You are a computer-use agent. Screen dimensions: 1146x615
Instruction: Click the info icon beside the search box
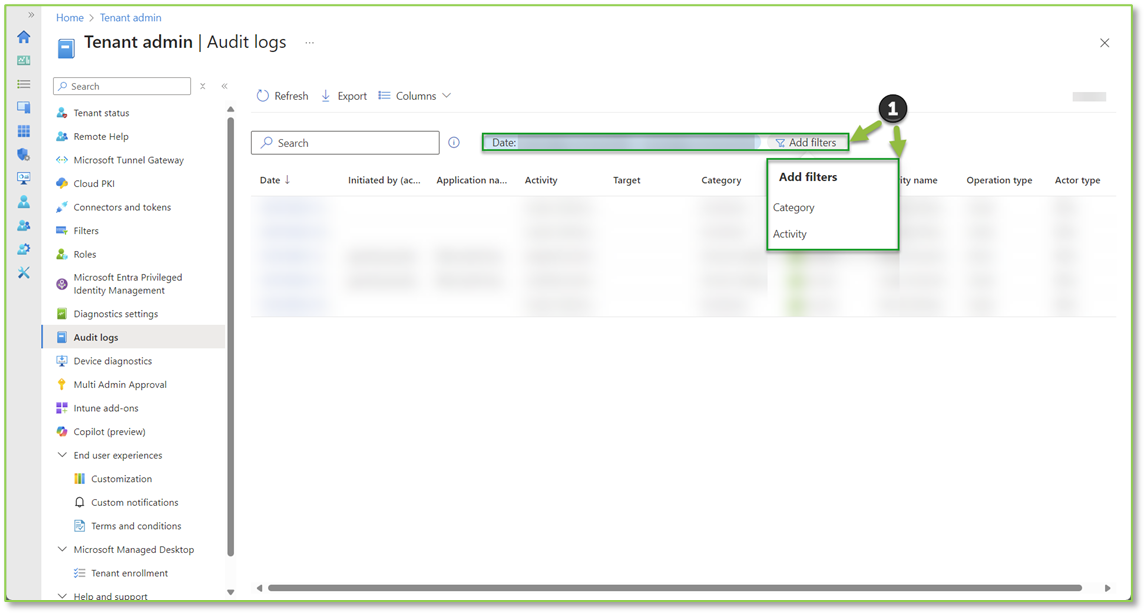pyautogui.click(x=453, y=142)
